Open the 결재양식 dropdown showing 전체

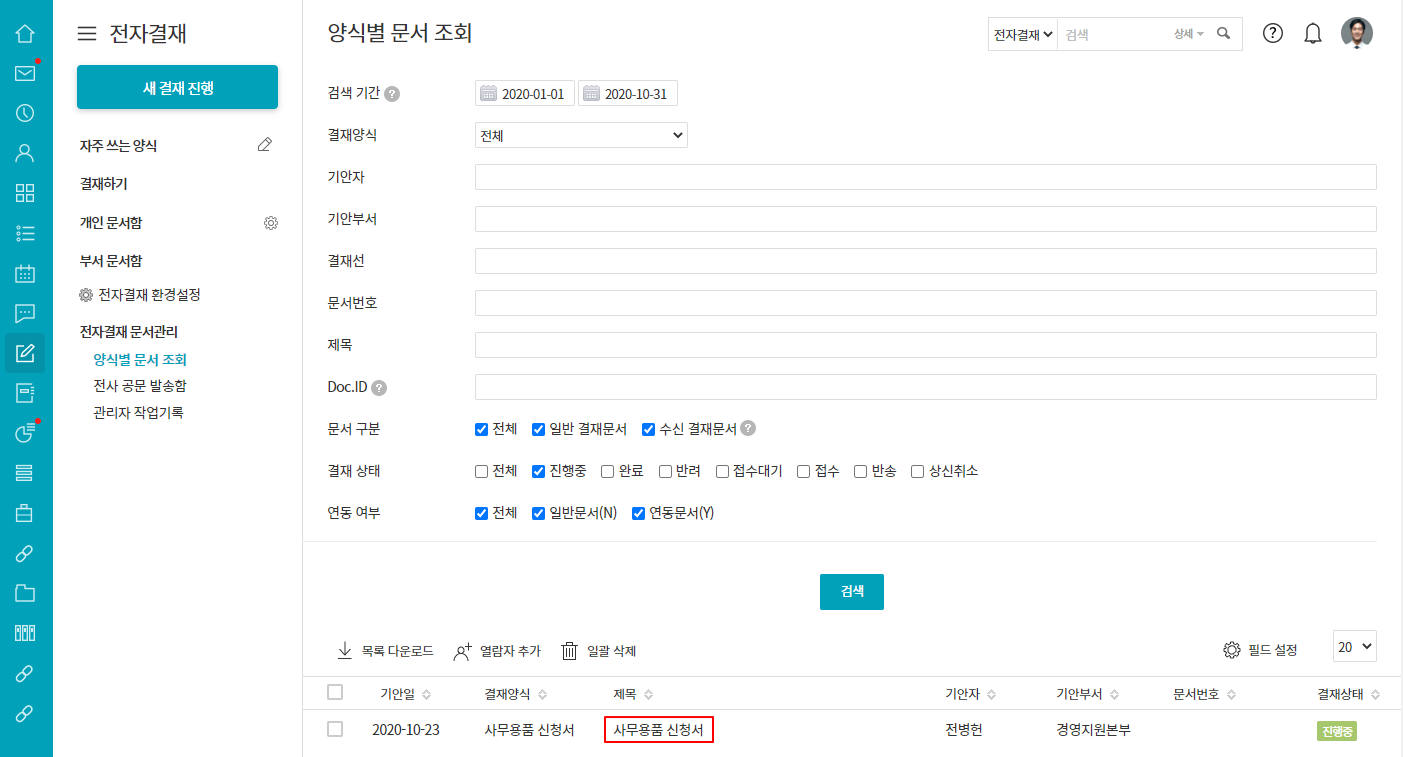pos(581,135)
